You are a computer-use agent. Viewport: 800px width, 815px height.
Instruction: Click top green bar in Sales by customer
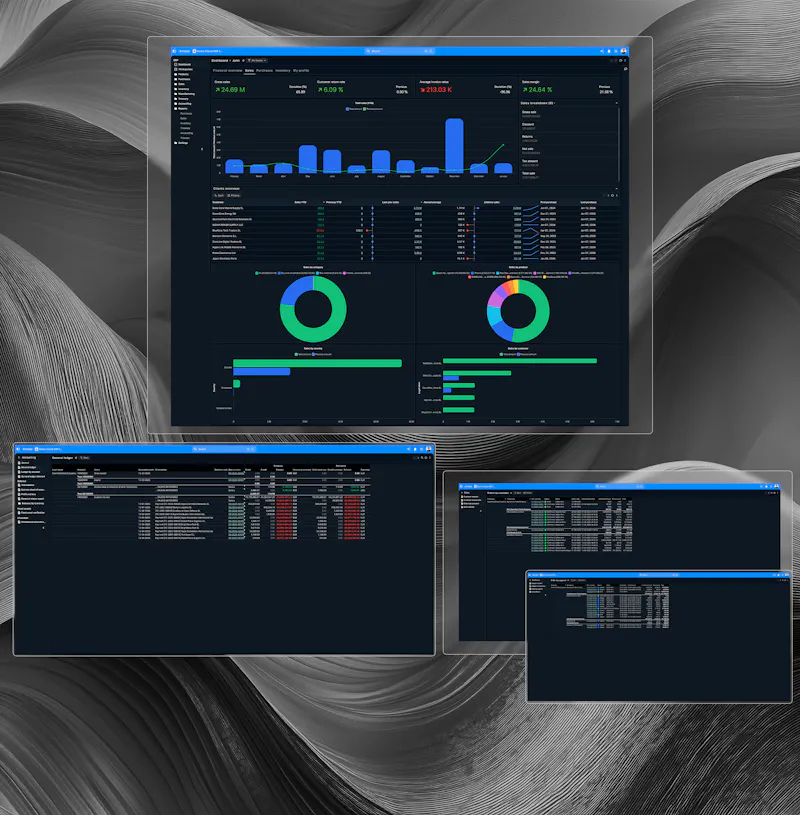tap(520, 361)
